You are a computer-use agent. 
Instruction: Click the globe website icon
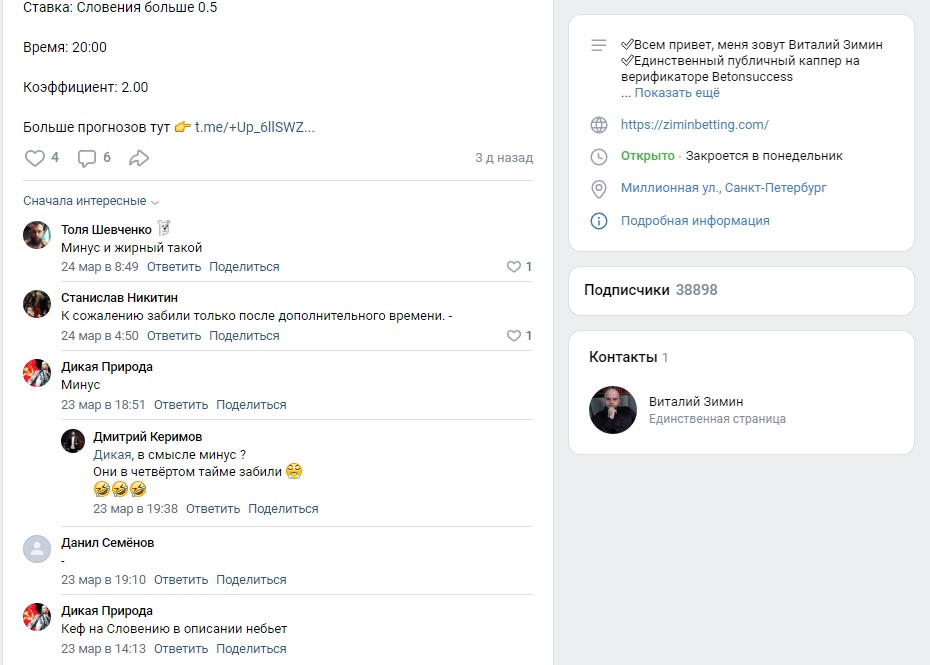[x=599, y=125]
